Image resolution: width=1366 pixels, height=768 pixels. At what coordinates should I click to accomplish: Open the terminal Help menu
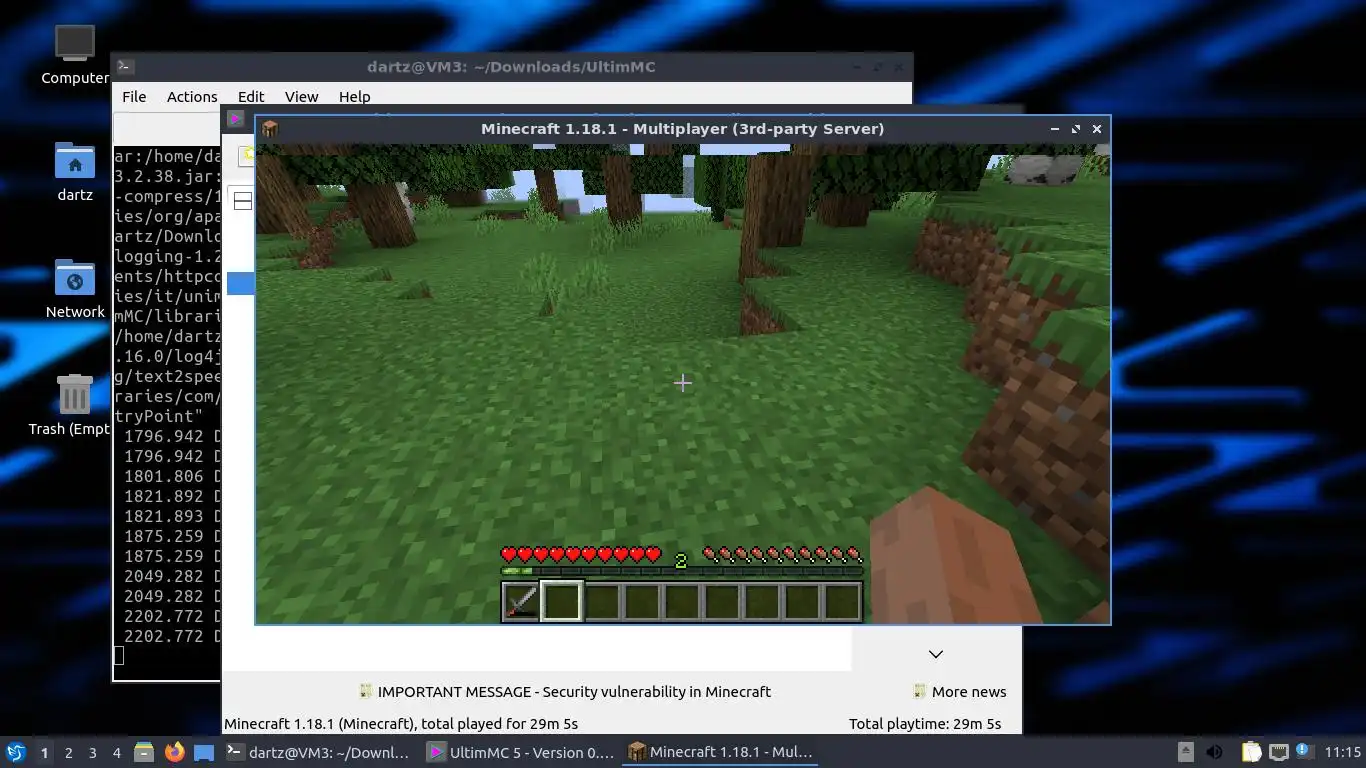(354, 97)
